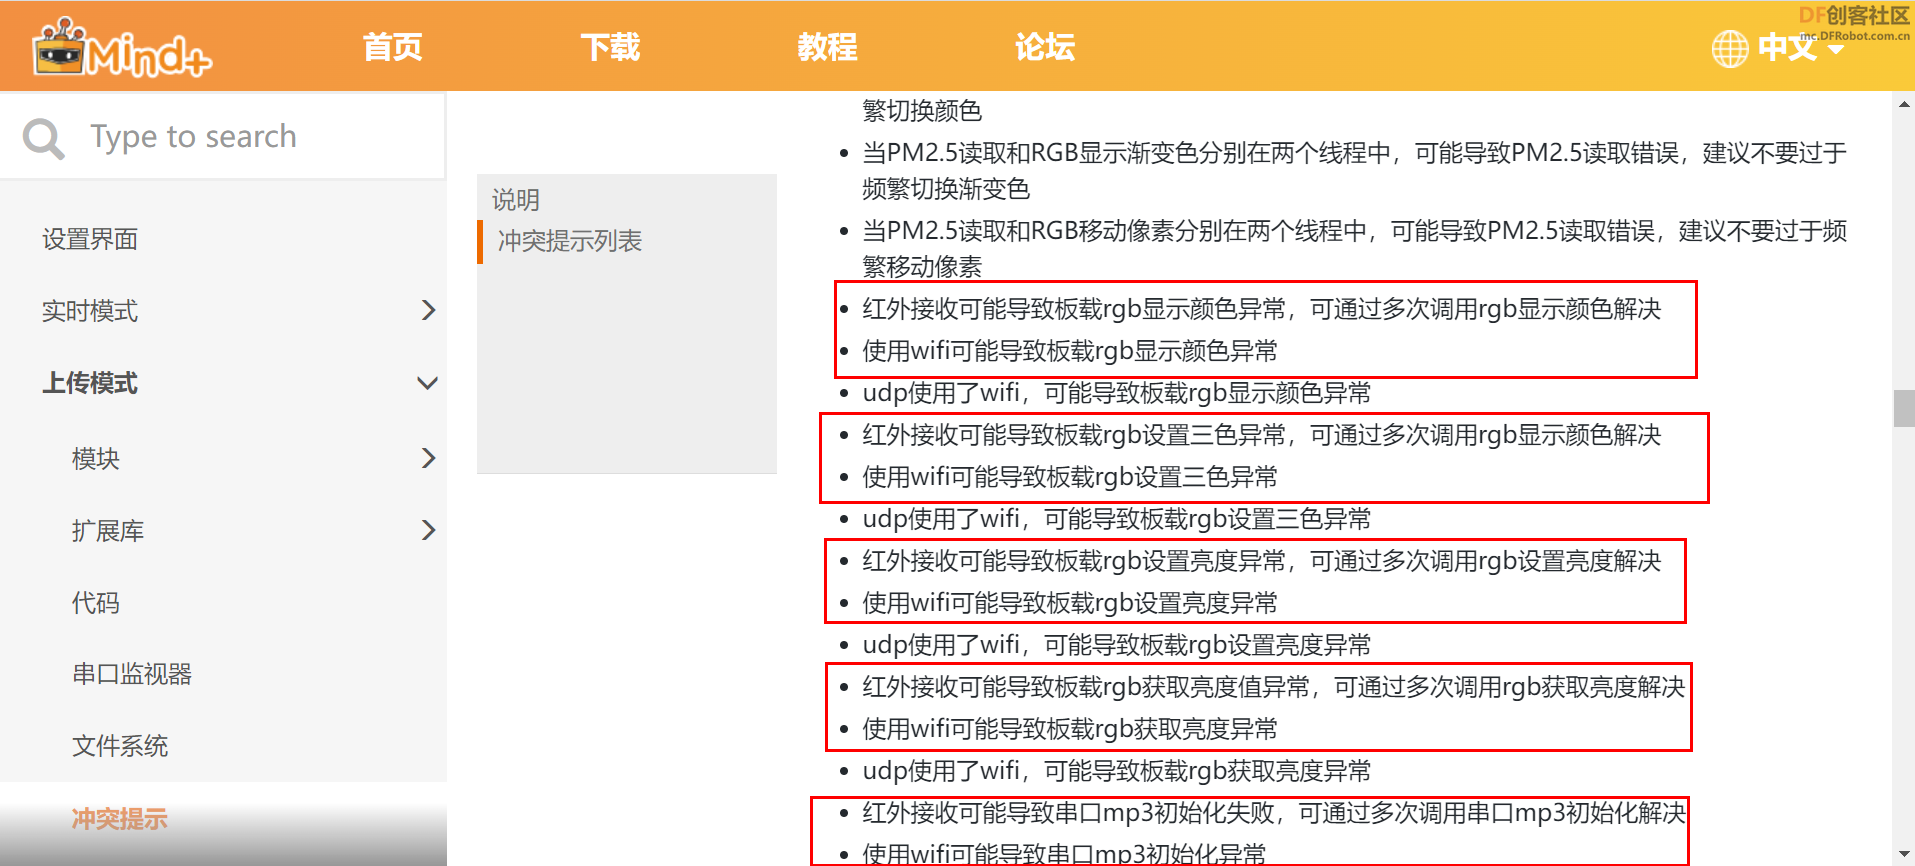Jump to 说明 in table of contents
Screen dimensions: 1915x866
point(516,200)
